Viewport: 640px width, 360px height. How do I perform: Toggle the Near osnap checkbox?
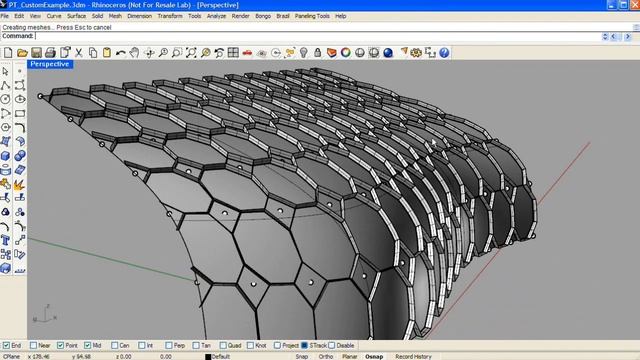pos(33,345)
